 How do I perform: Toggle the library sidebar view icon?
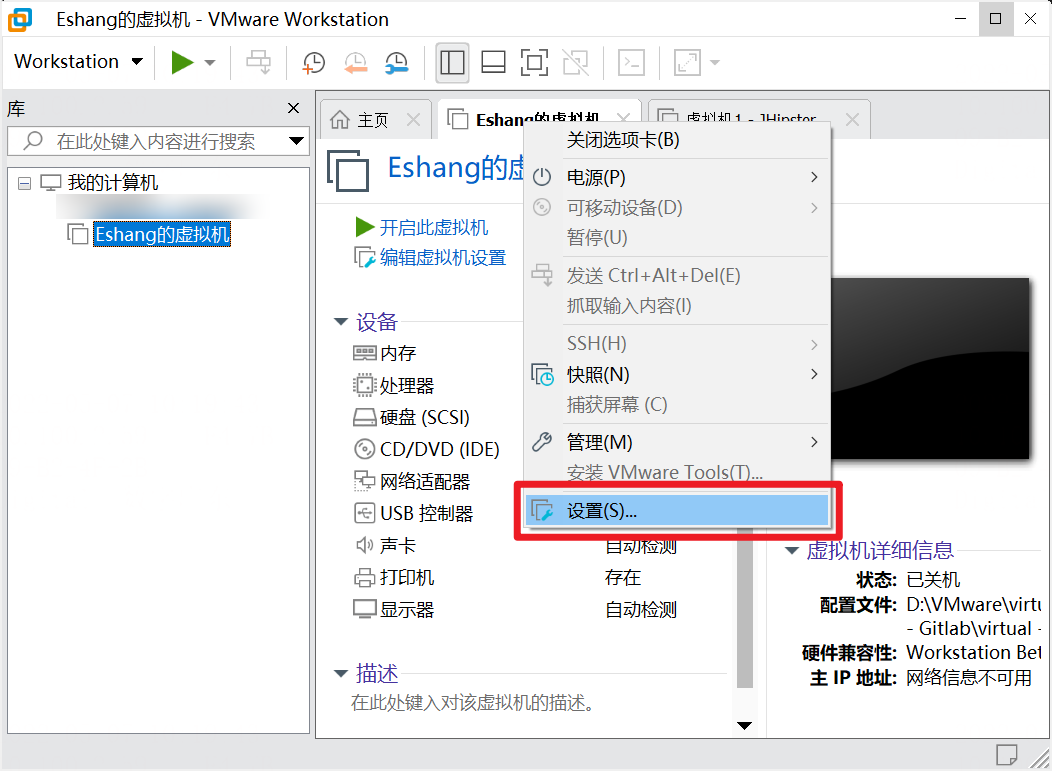click(452, 62)
